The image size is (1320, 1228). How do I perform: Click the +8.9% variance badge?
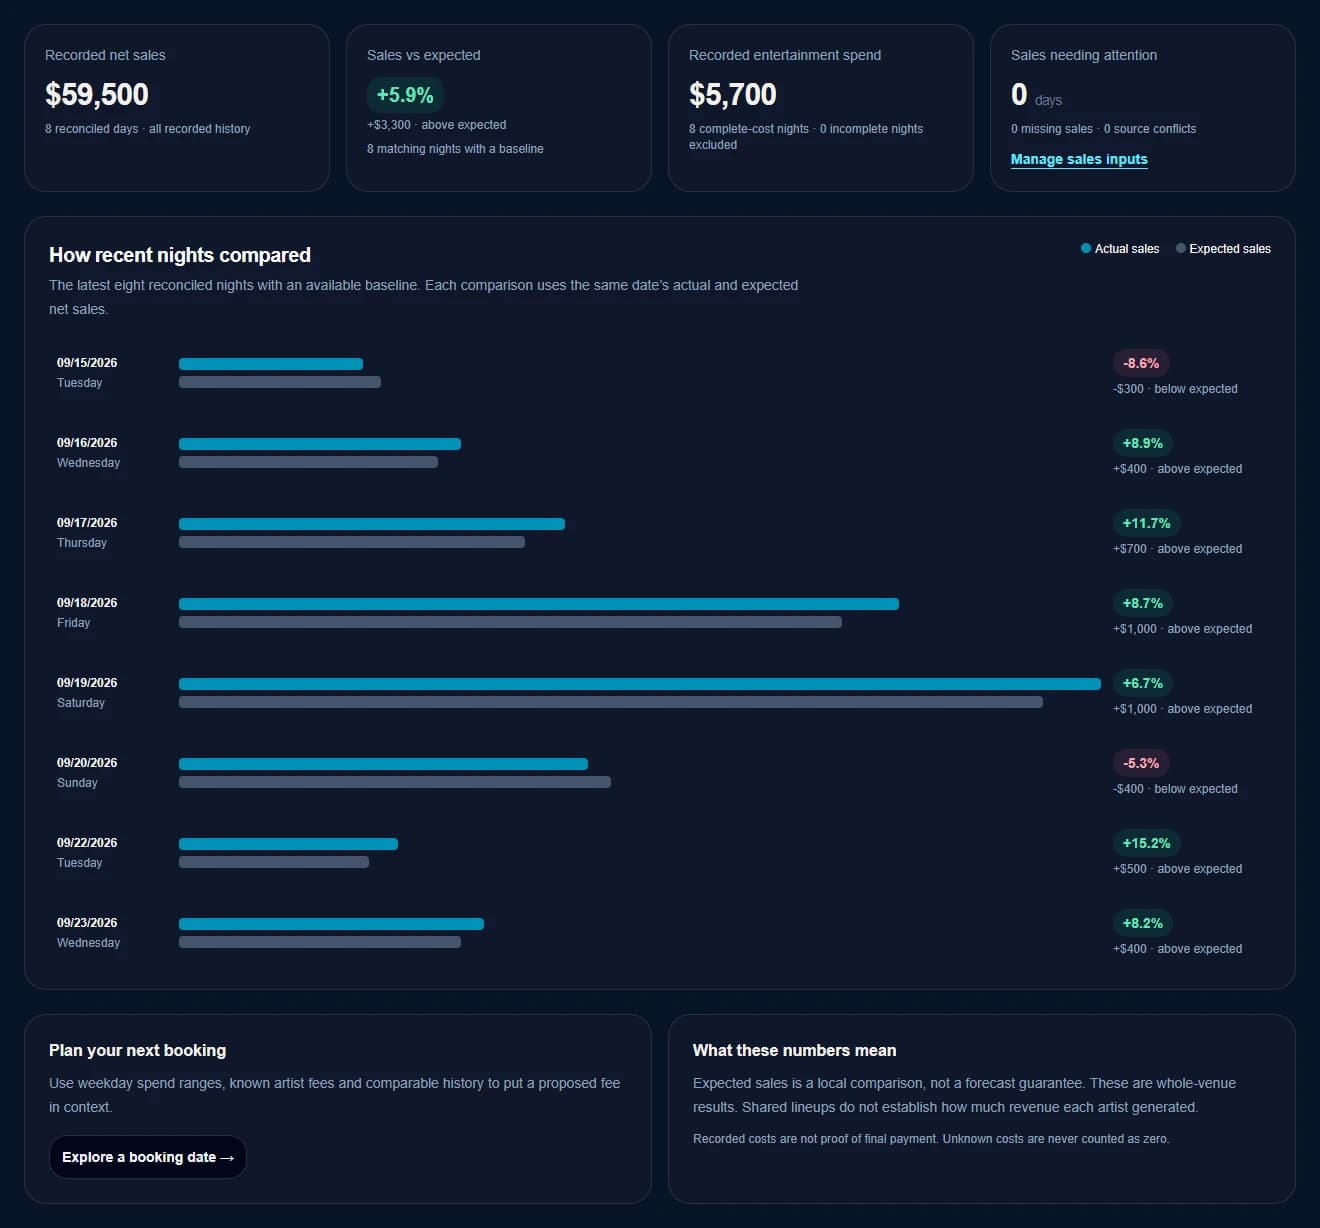pos(1143,443)
